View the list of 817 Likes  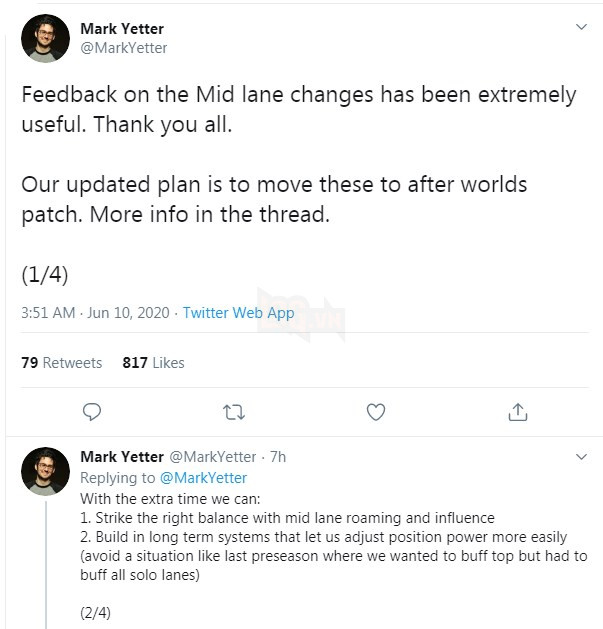point(153,363)
